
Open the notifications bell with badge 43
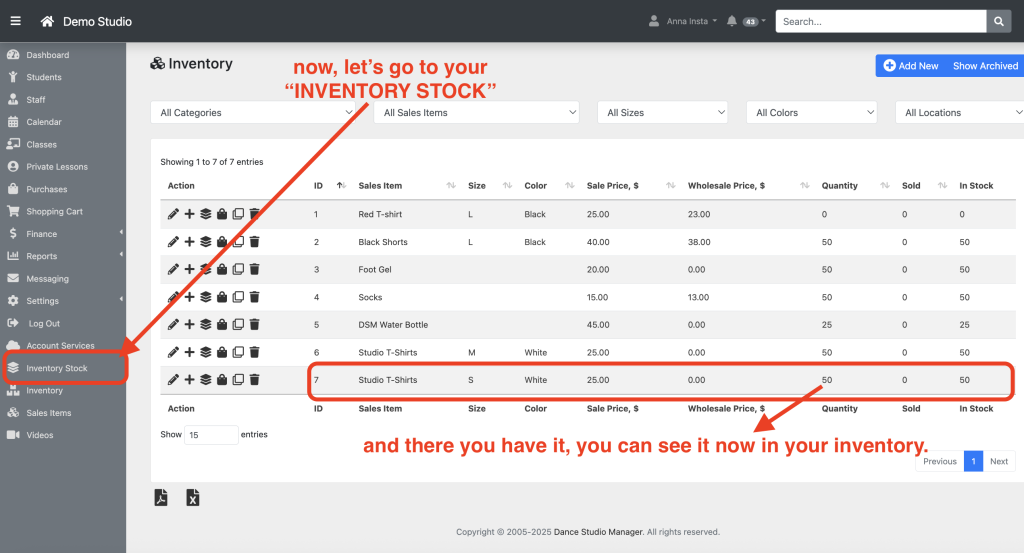click(745, 21)
